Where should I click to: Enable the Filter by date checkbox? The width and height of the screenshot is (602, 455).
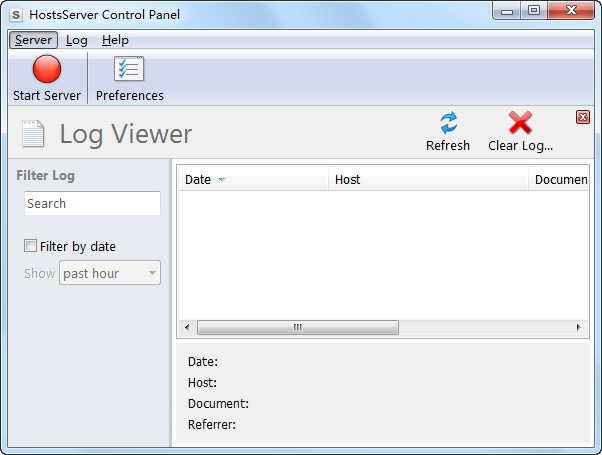pos(31,246)
